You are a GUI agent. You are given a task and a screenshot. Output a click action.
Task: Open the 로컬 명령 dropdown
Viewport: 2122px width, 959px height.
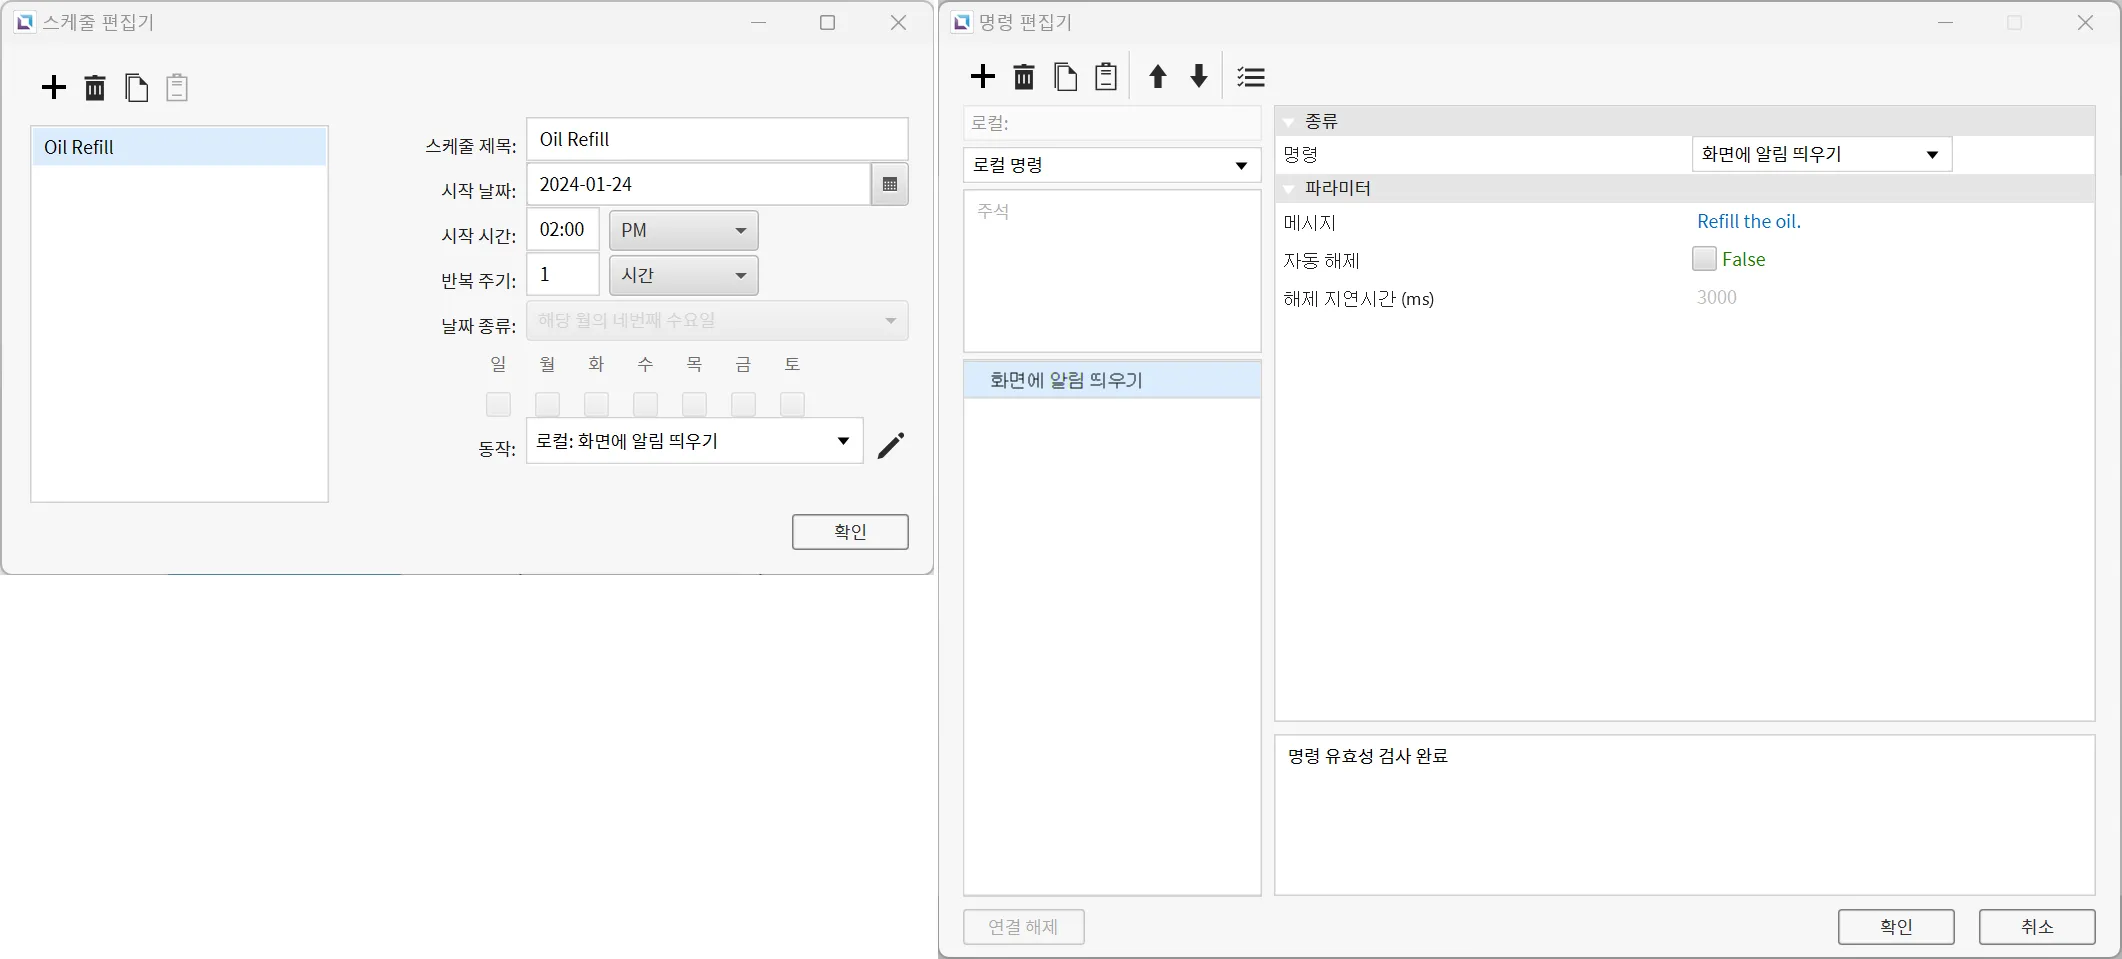click(1111, 166)
